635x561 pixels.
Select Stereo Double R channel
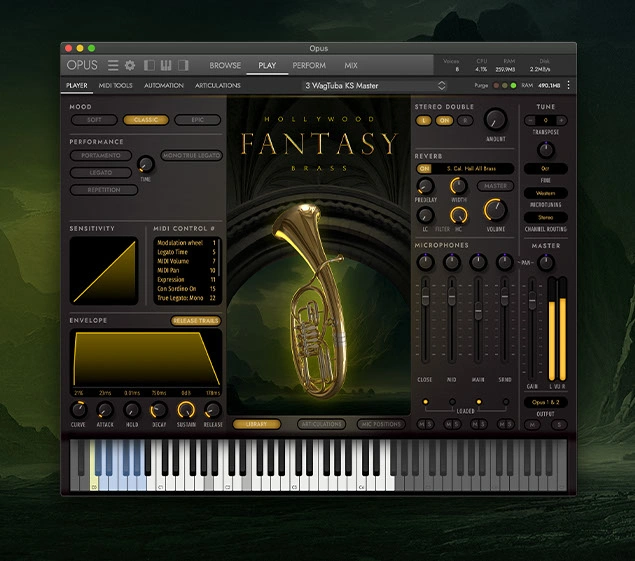(x=465, y=120)
